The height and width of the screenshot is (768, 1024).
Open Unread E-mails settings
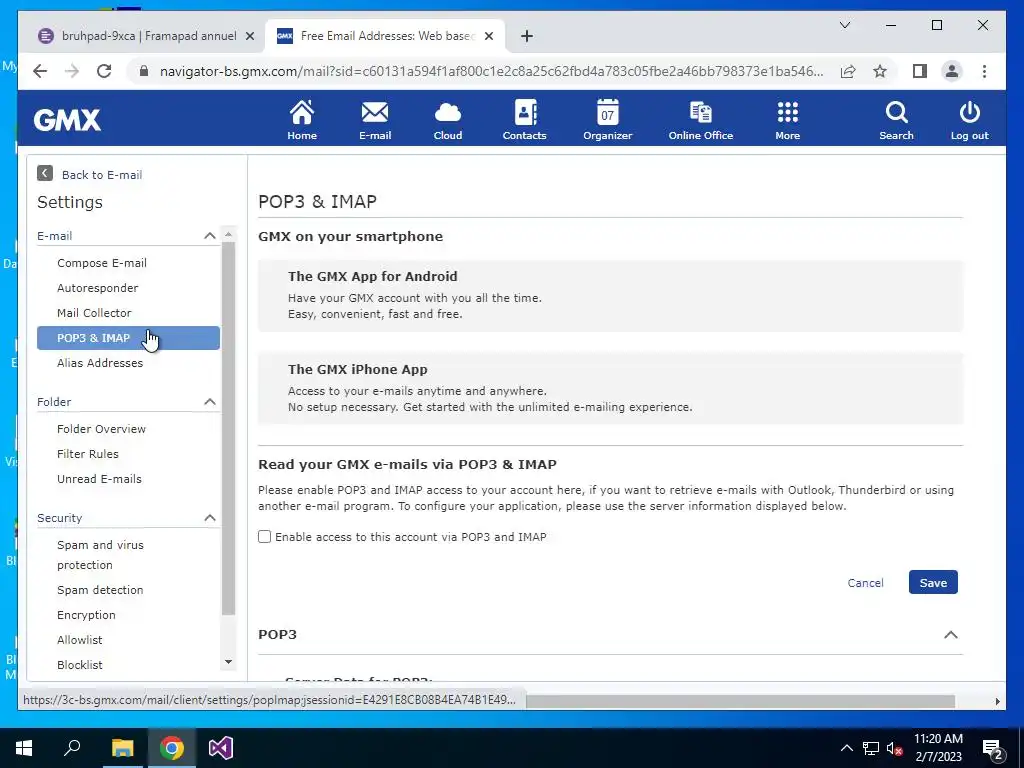coord(99,479)
